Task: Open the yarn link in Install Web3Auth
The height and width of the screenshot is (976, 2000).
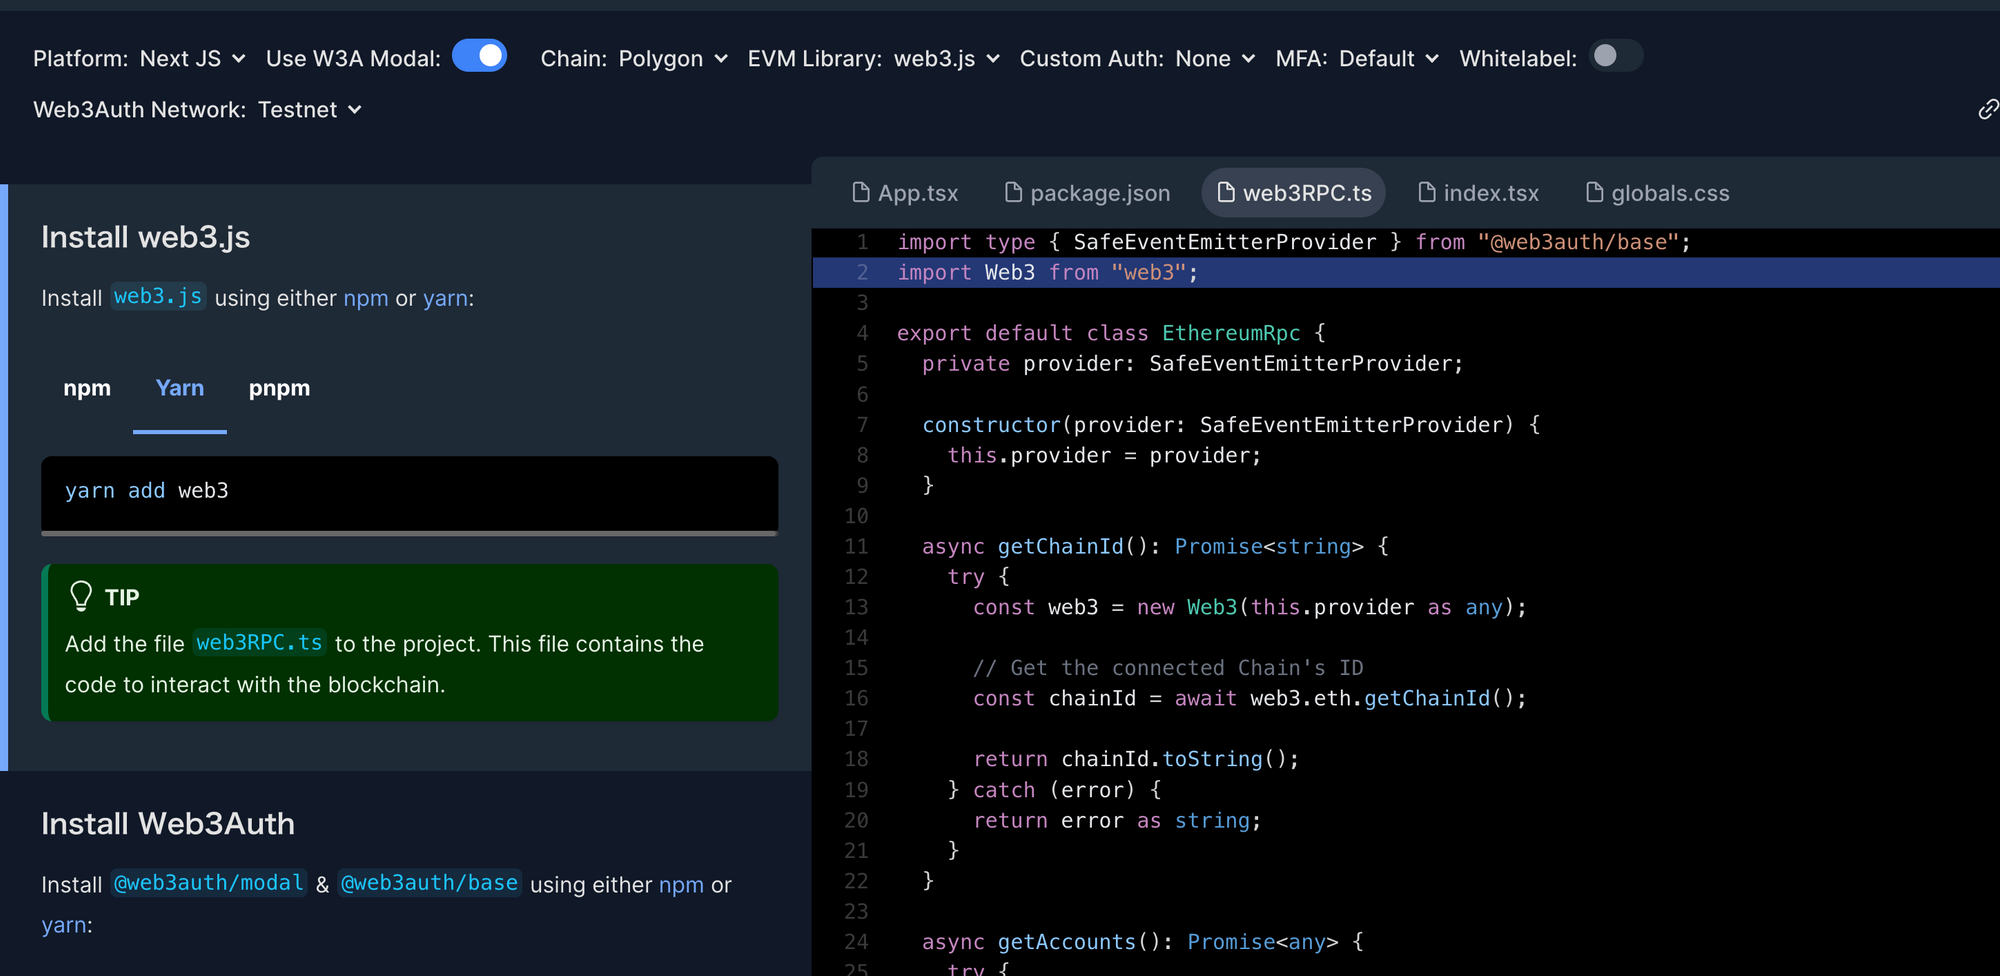Action: pyautogui.click(x=64, y=925)
